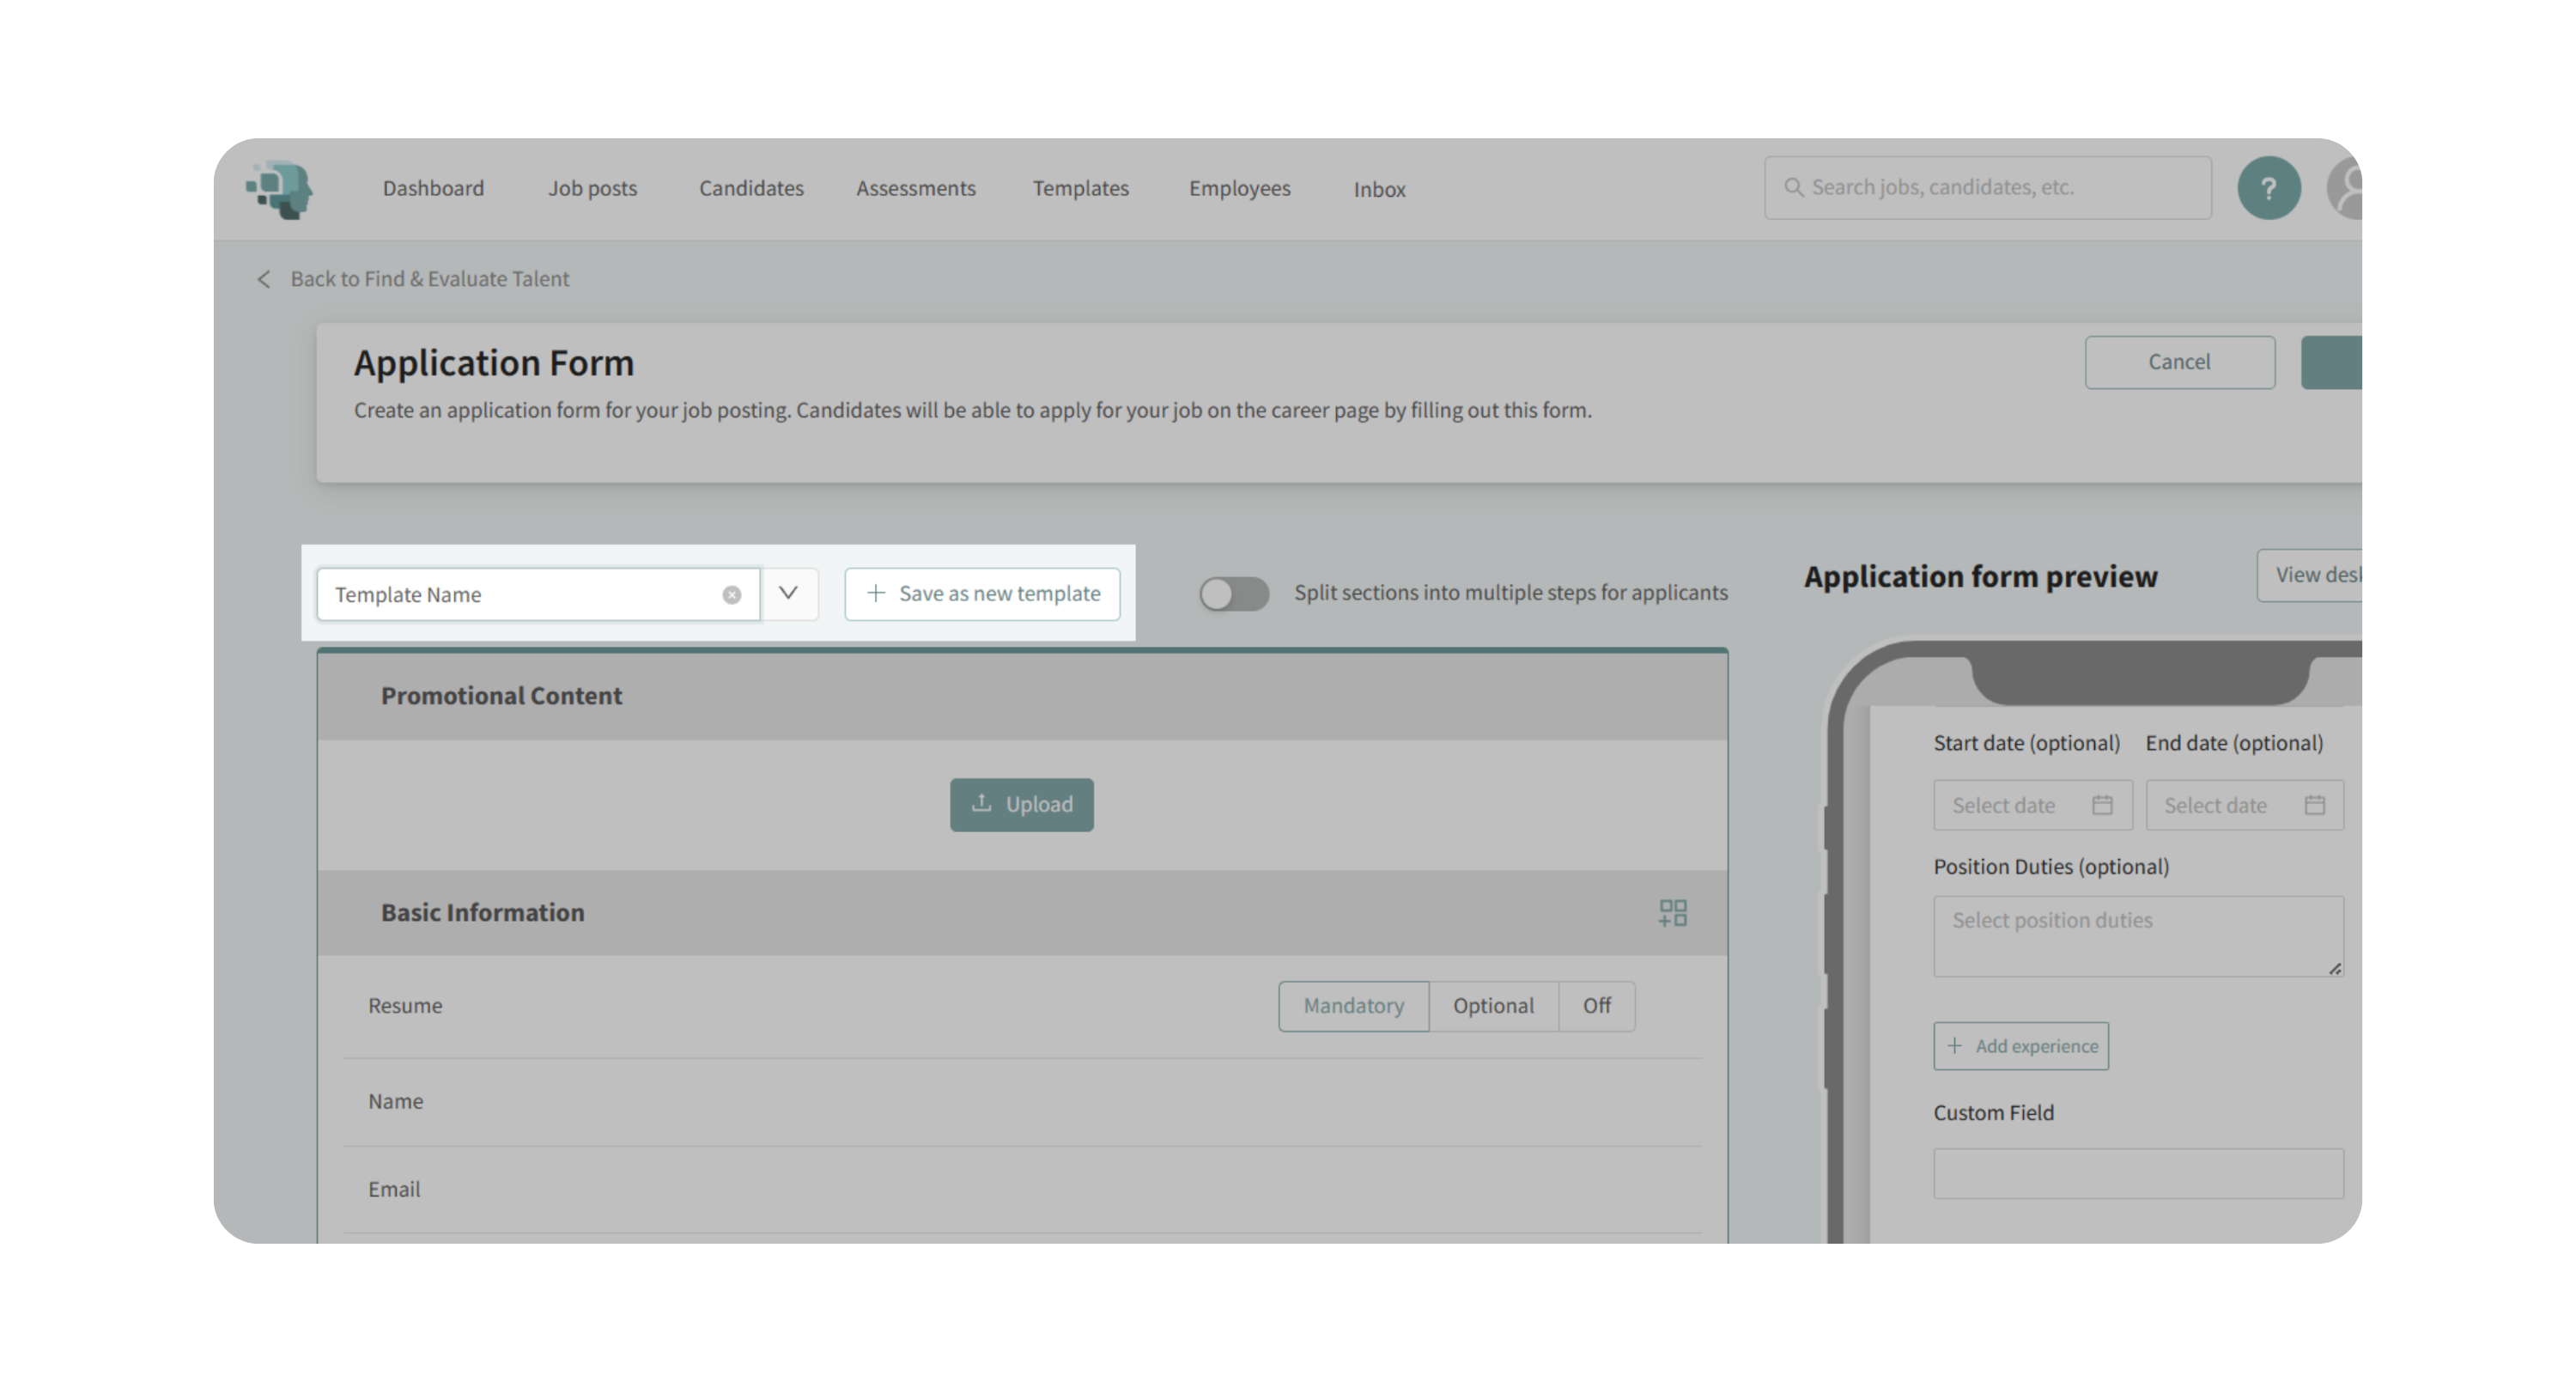
Task: Open the End date calendar icon
Action: pos(2314,805)
